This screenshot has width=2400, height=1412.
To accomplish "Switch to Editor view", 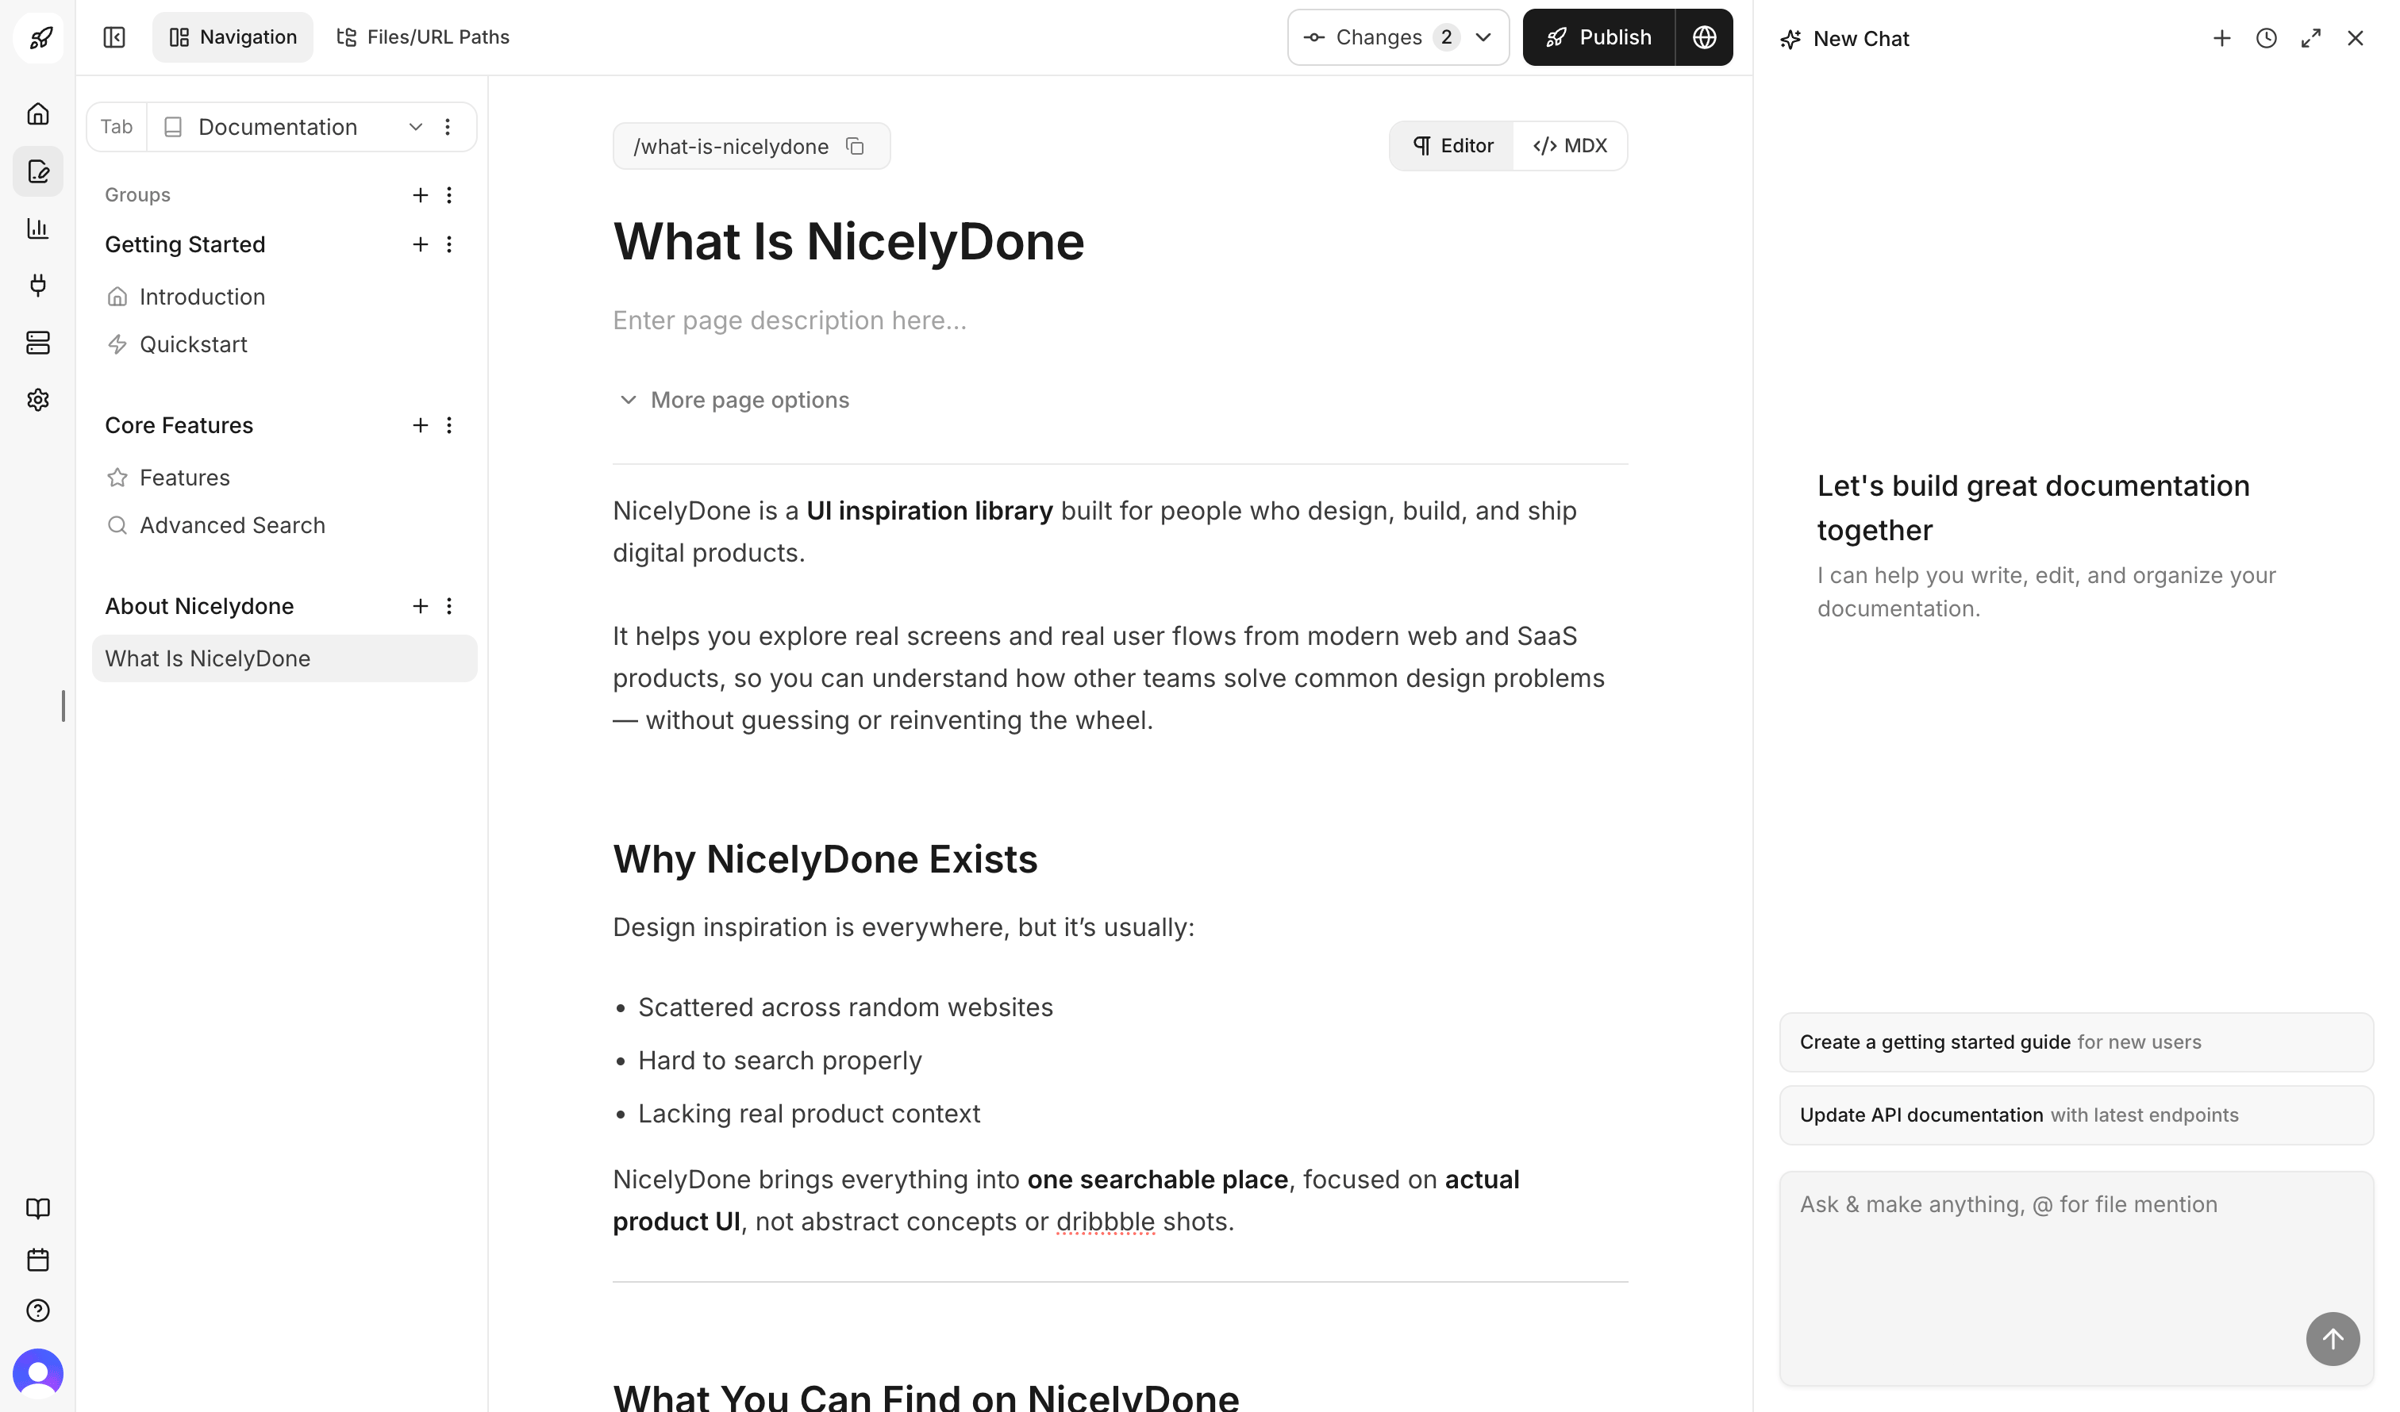I will point(1453,146).
